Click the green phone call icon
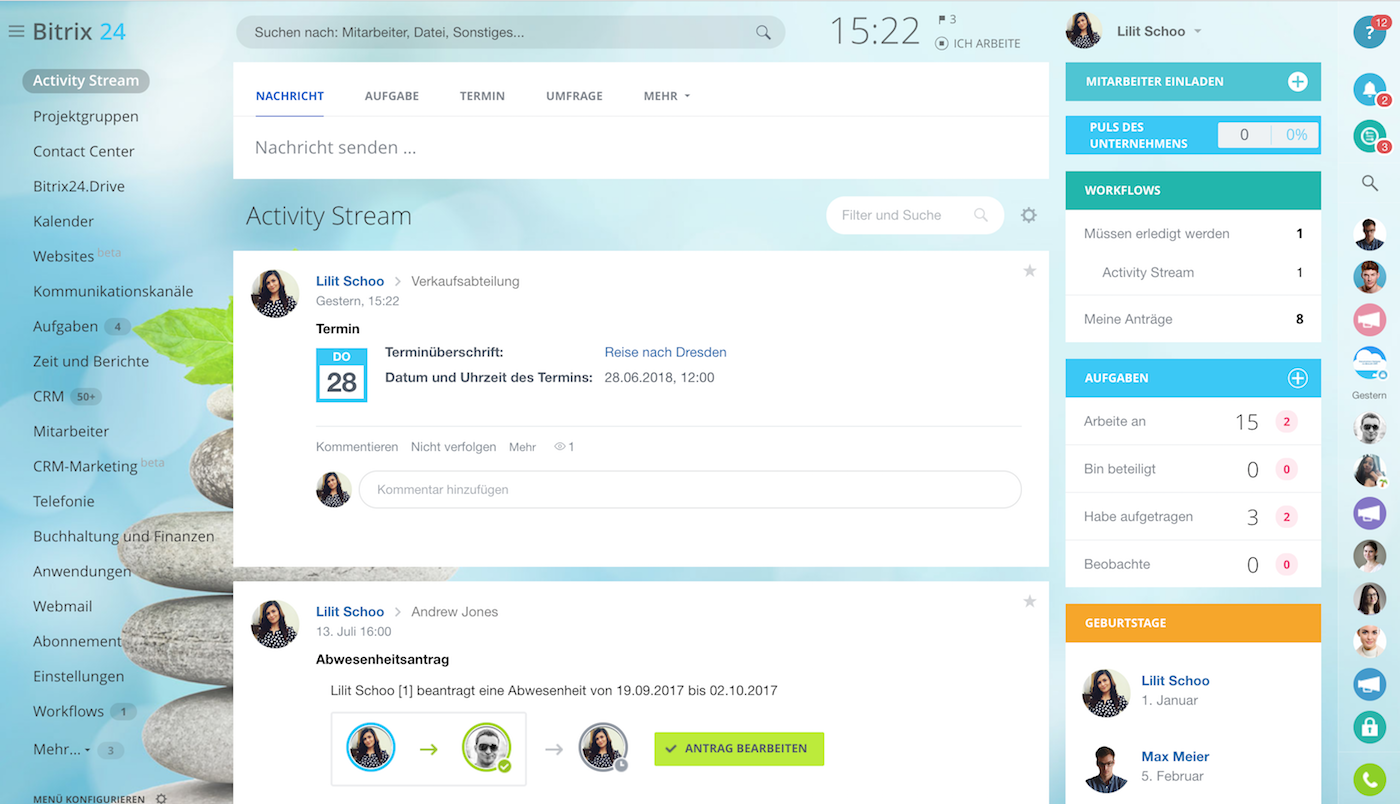This screenshot has width=1400, height=804. point(1369,780)
